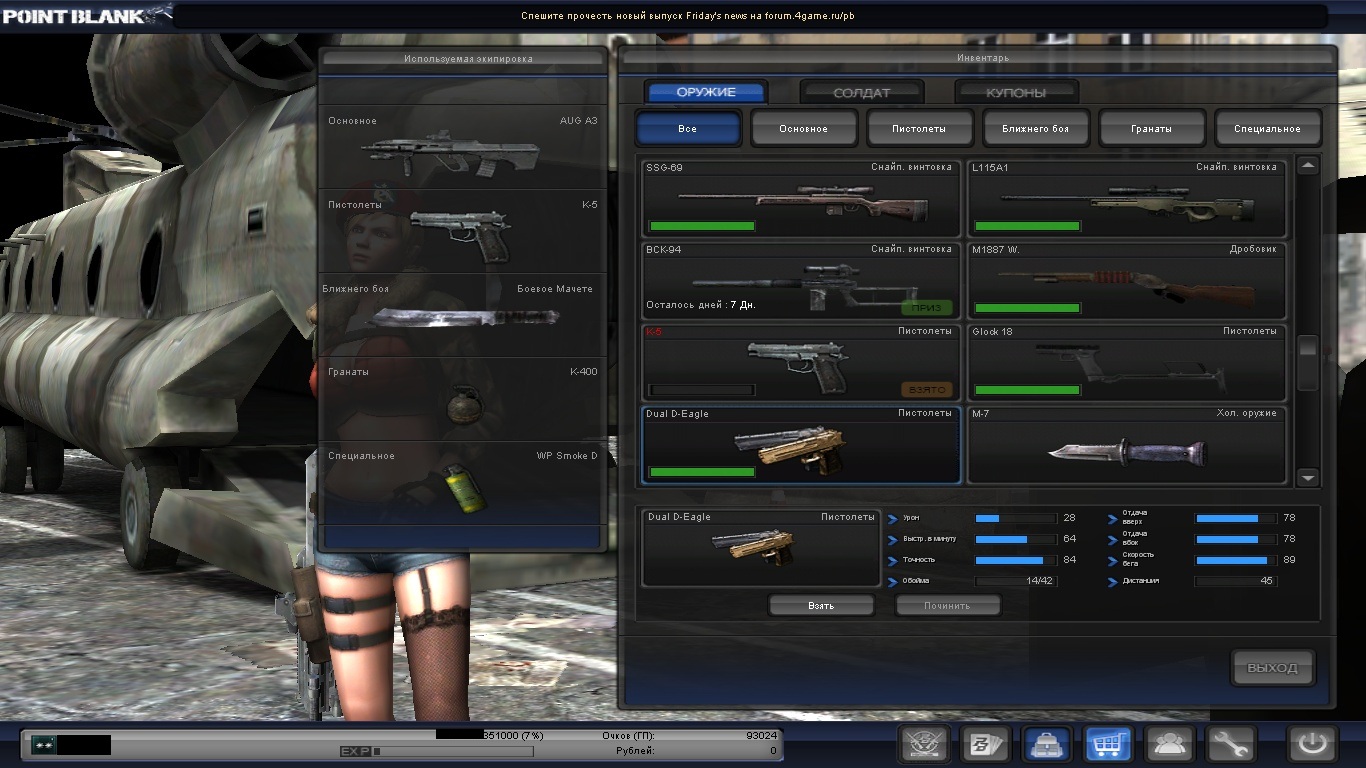The width and height of the screenshot is (1366, 768).
Task: Filter weapons by Пистолеты category
Action: click(x=919, y=129)
